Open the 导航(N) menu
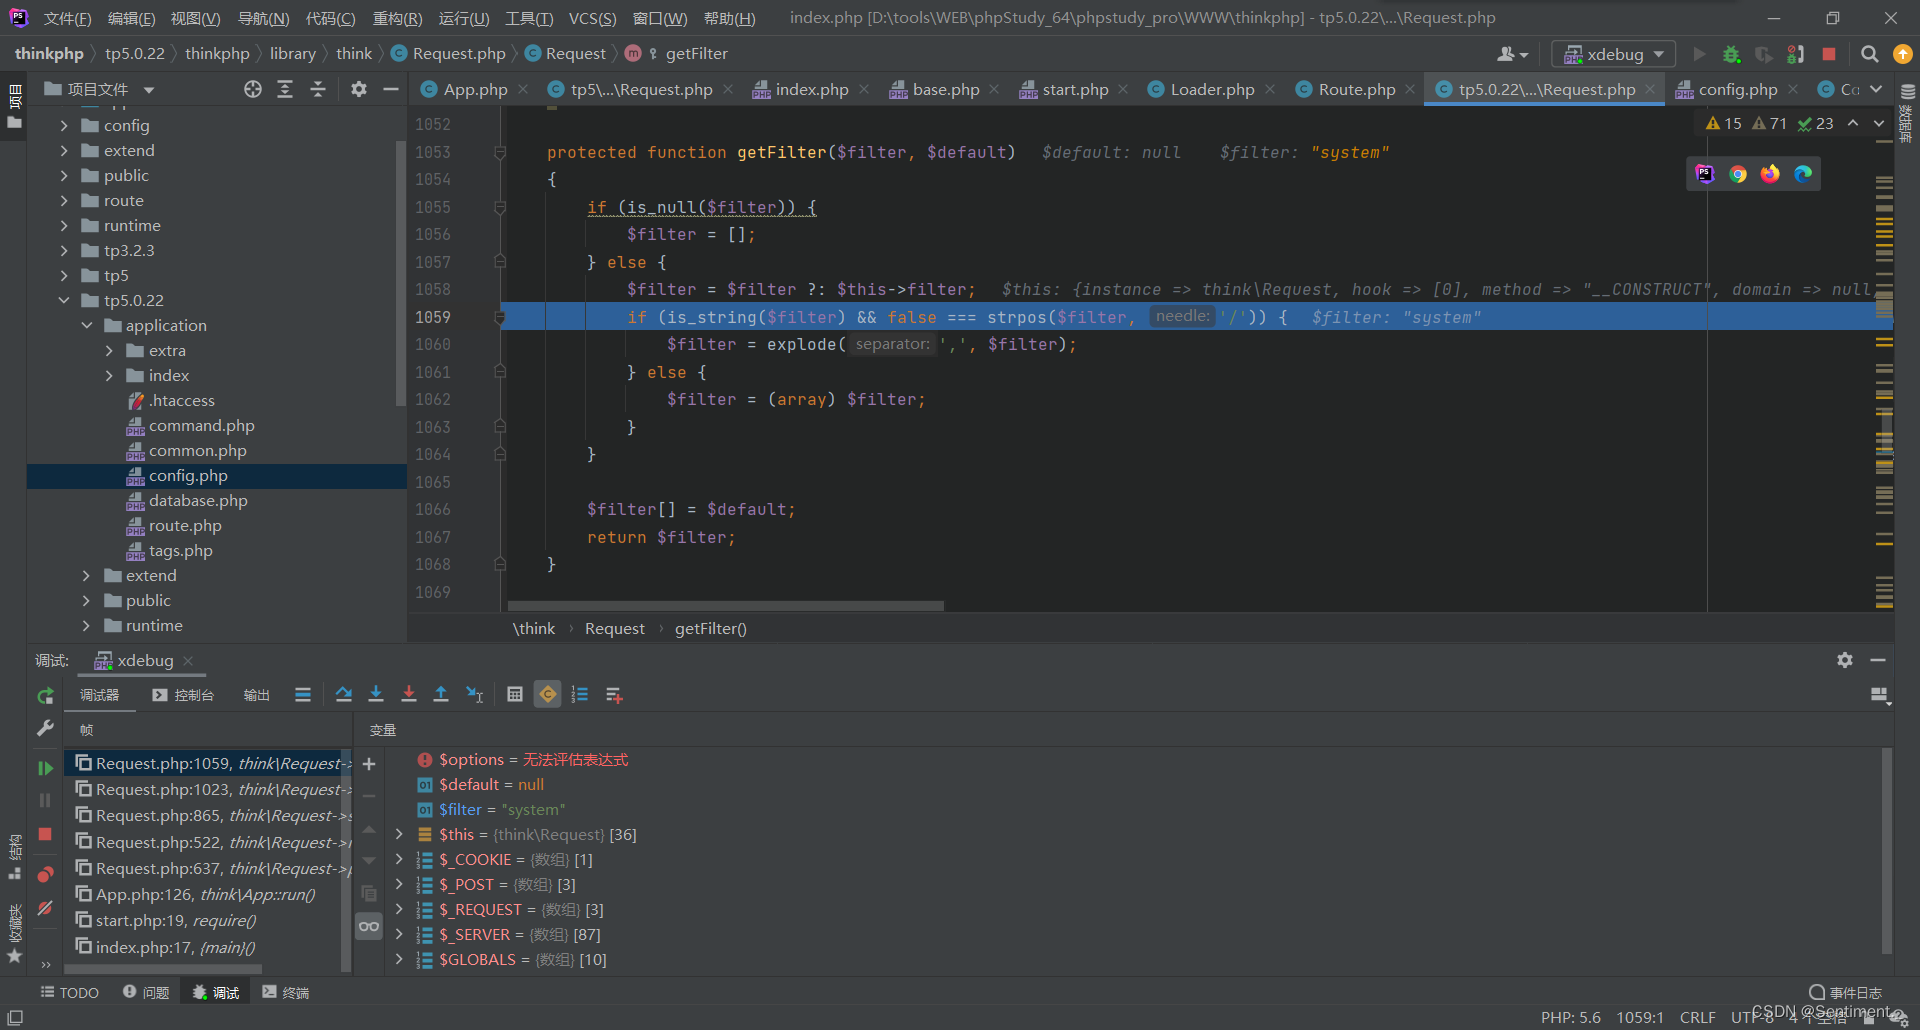 click(263, 18)
